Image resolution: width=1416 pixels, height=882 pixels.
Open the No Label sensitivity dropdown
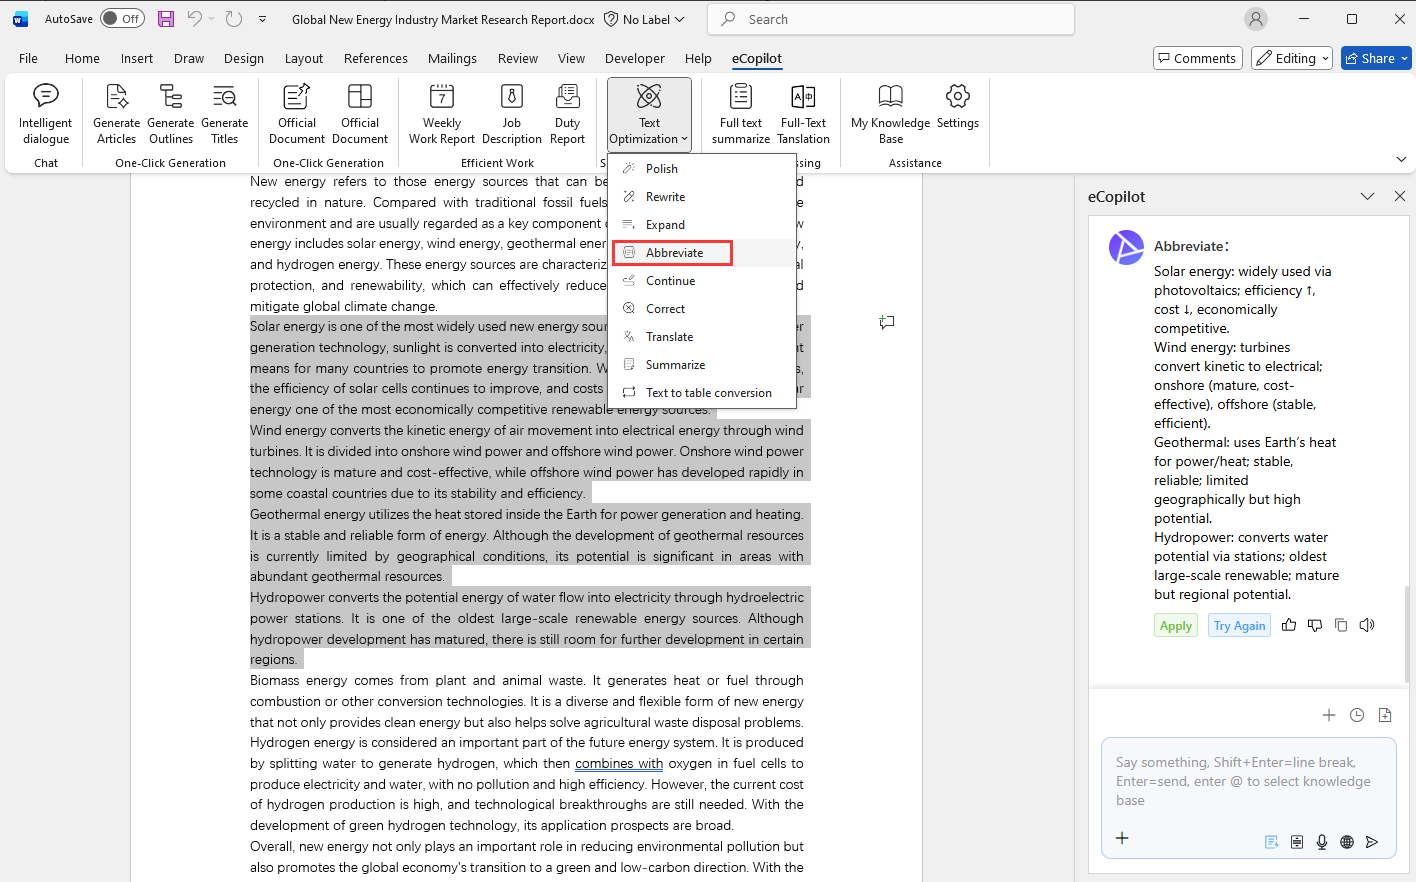click(645, 19)
